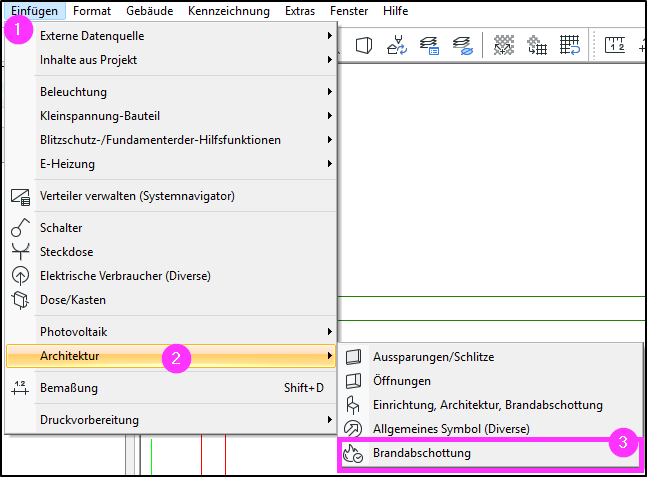
Task: Select Allgemeines Symbol (Diverse) entry
Action: 451,429
